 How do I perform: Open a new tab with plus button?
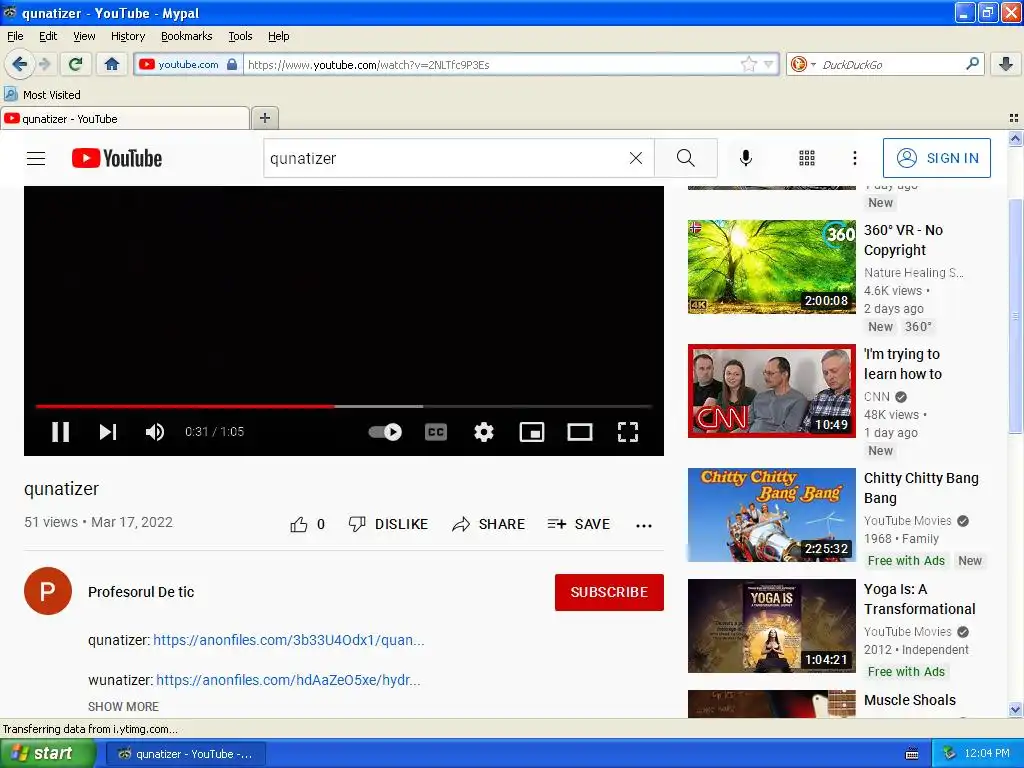(x=264, y=118)
